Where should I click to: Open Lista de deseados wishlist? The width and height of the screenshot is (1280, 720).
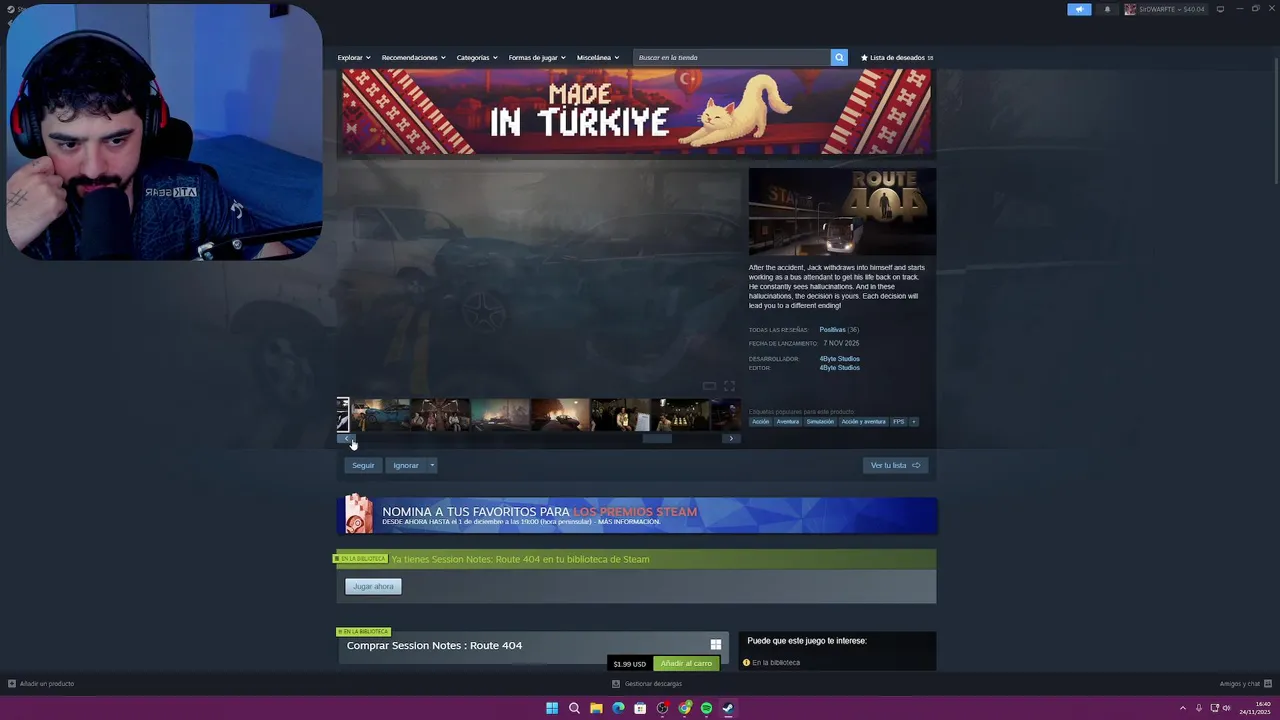[897, 57]
